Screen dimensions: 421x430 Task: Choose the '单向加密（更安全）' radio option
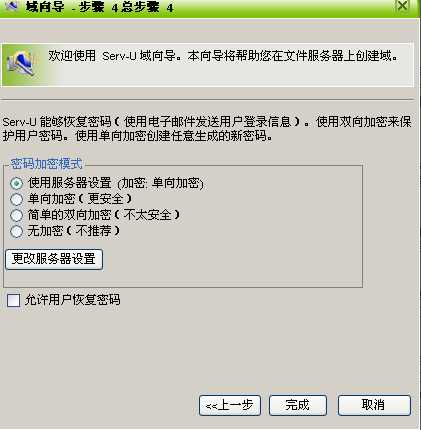(16, 199)
